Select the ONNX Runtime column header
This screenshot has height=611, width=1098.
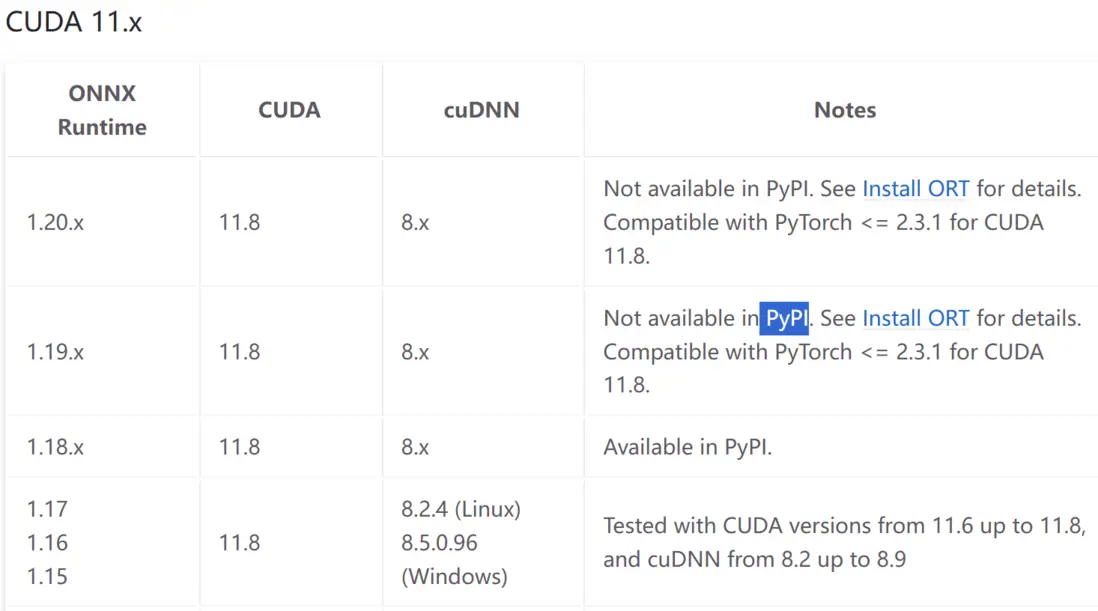click(x=102, y=110)
